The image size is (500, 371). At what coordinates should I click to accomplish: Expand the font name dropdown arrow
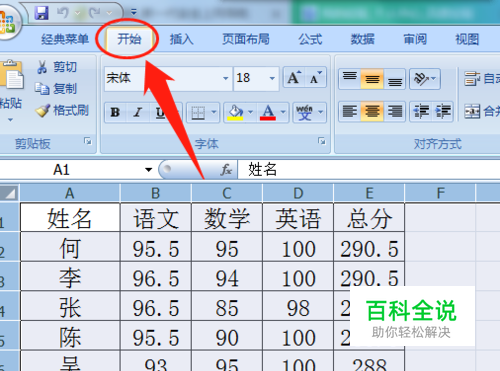[x=226, y=78]
